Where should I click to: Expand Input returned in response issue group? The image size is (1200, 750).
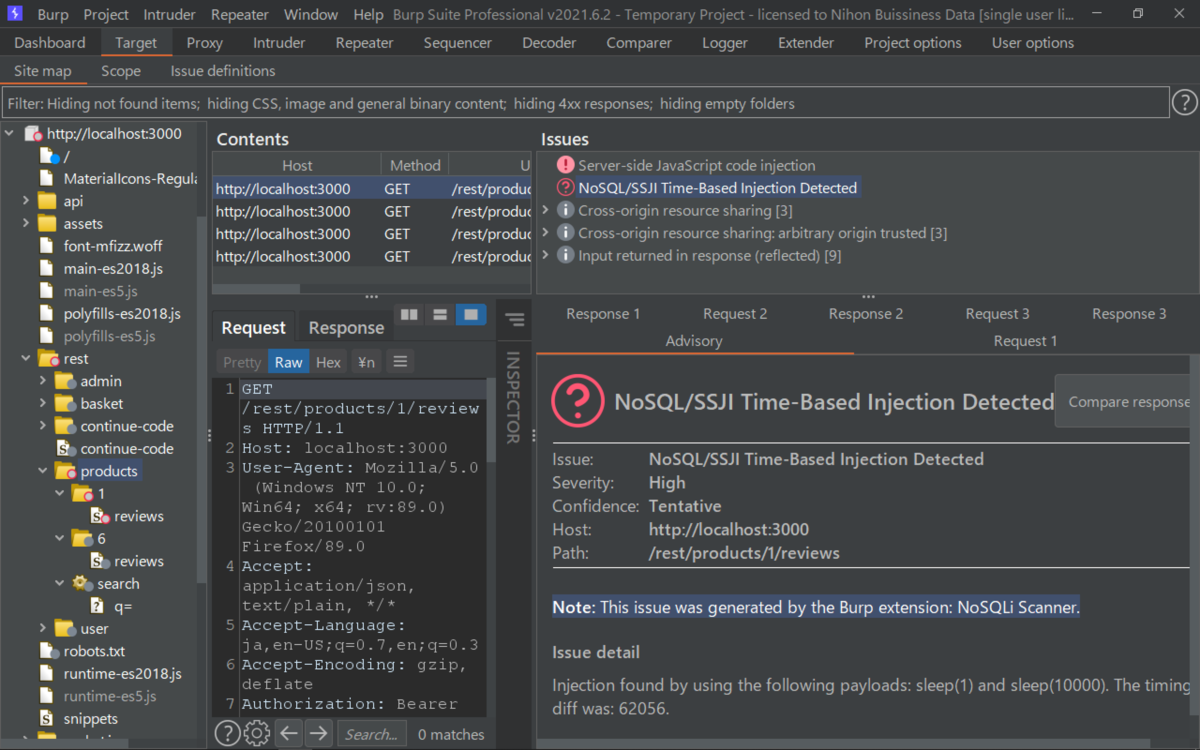[545, 255]
